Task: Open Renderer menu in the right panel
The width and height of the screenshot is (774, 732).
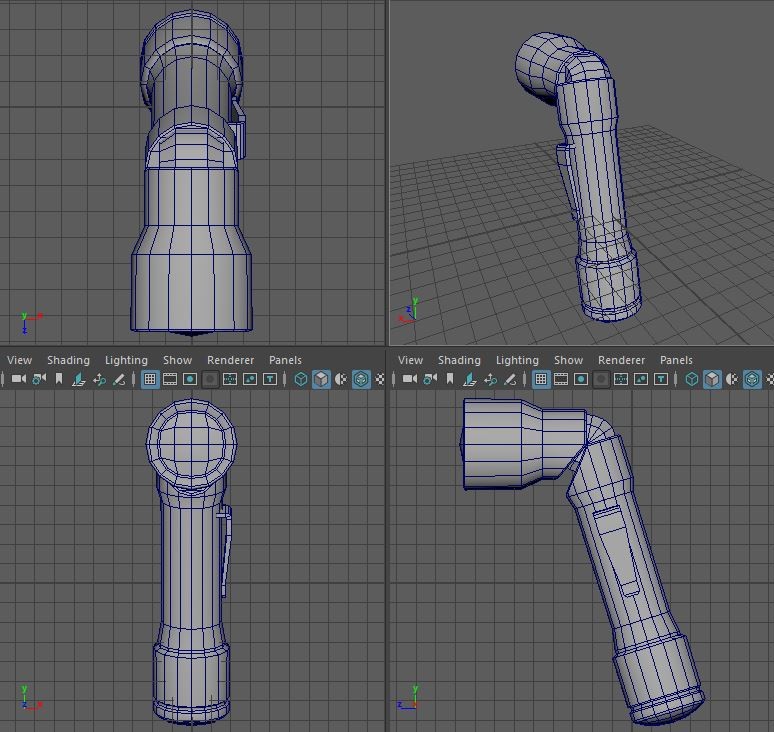Action: (621, 360)
